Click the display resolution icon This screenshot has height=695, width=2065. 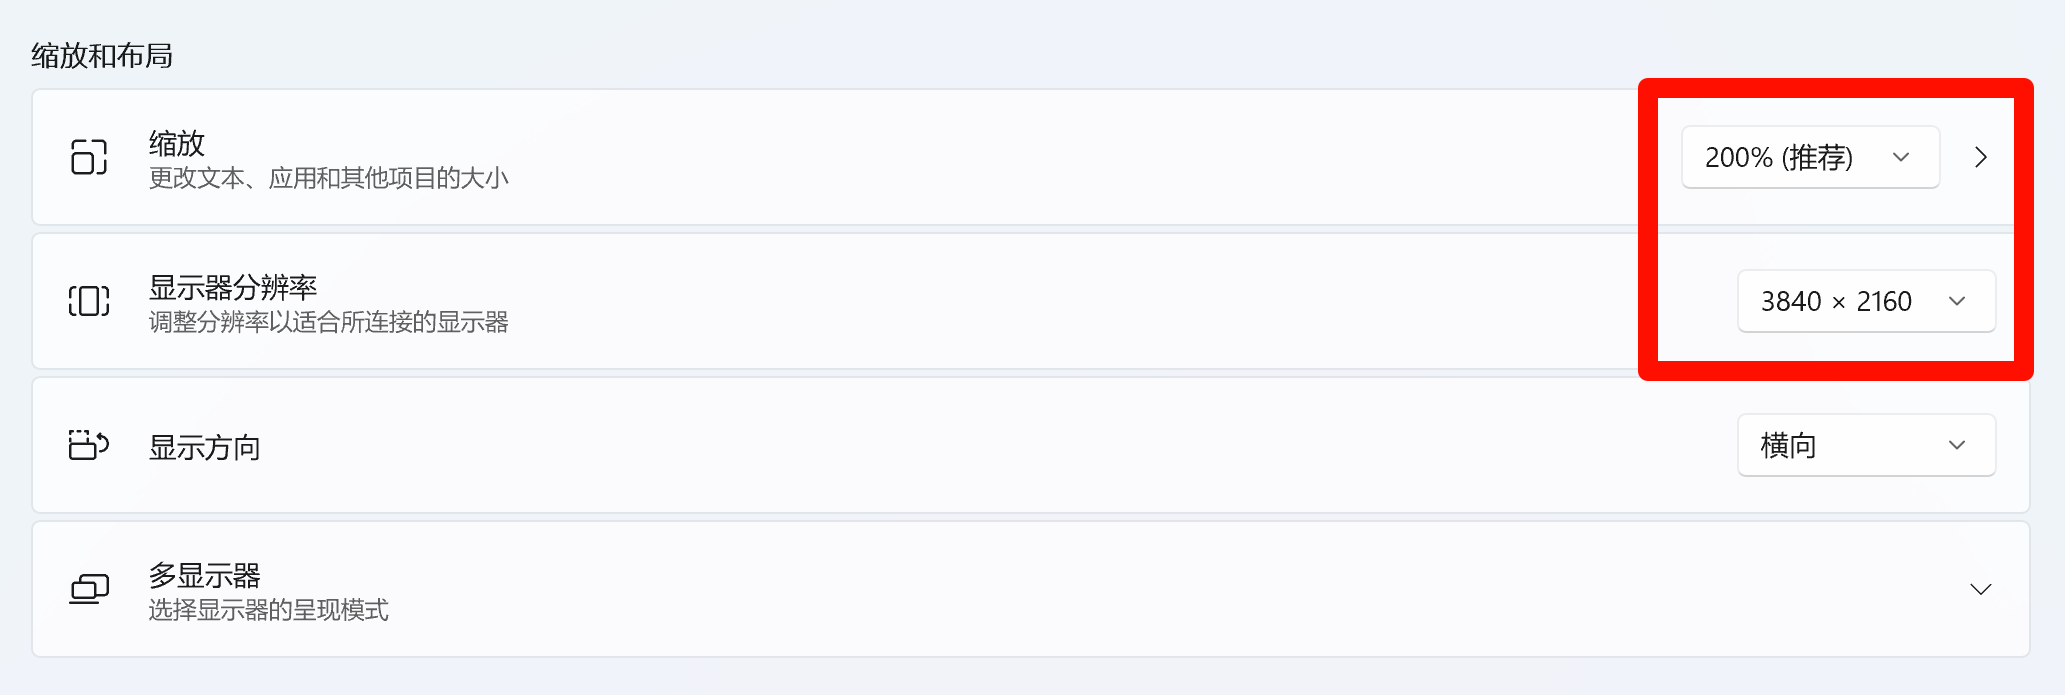click(89, 301)
